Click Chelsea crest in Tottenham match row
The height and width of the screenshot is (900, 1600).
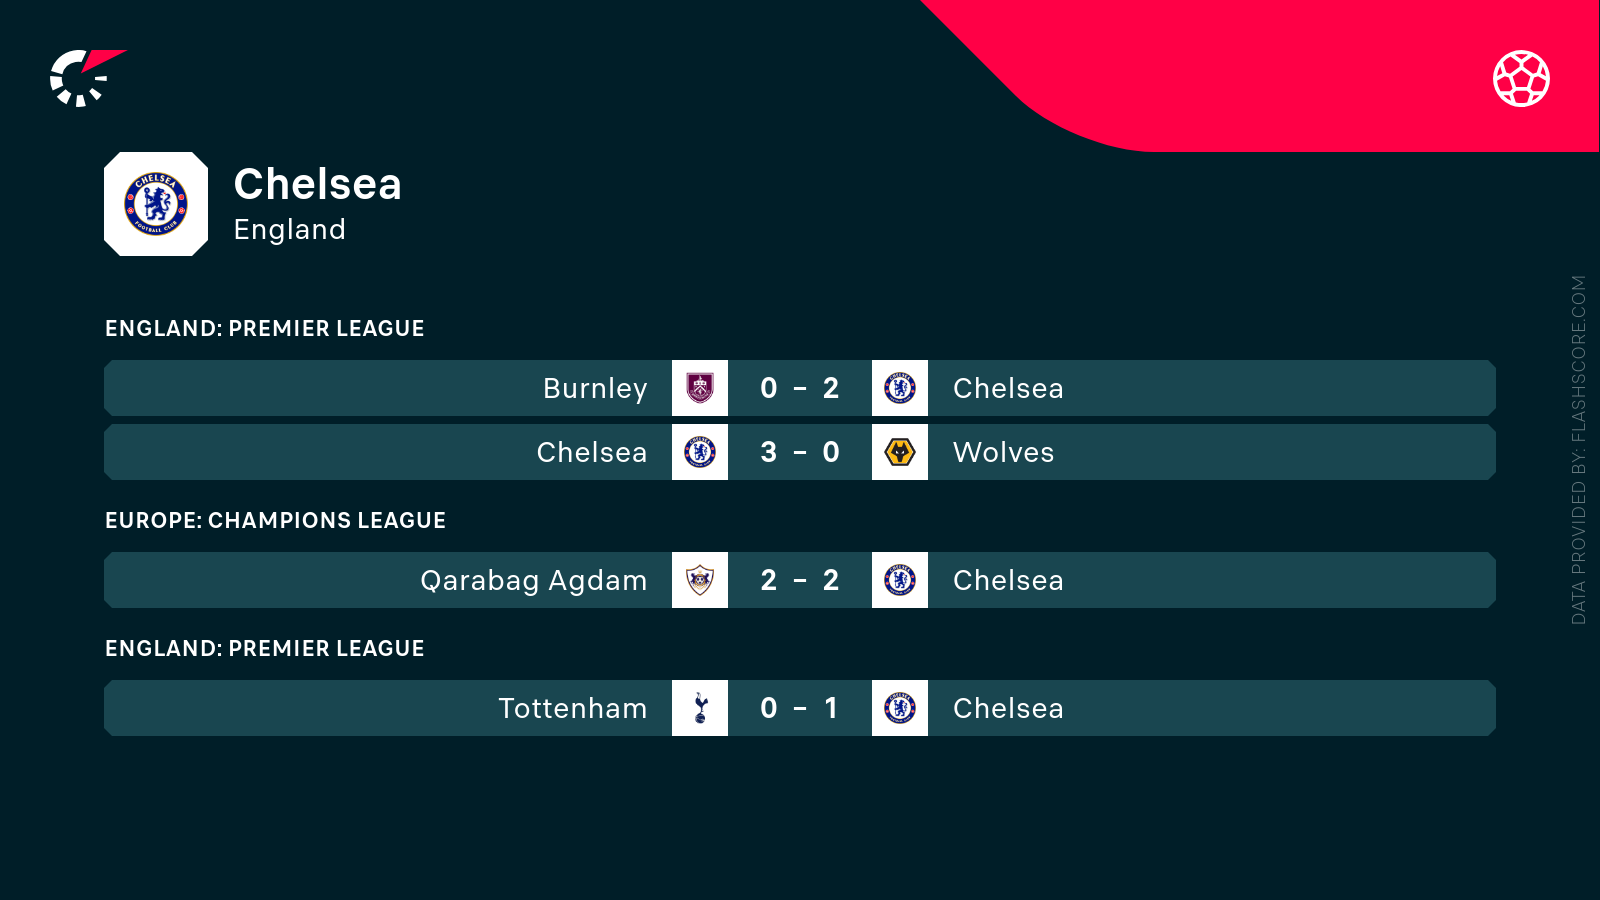point(900,708)
